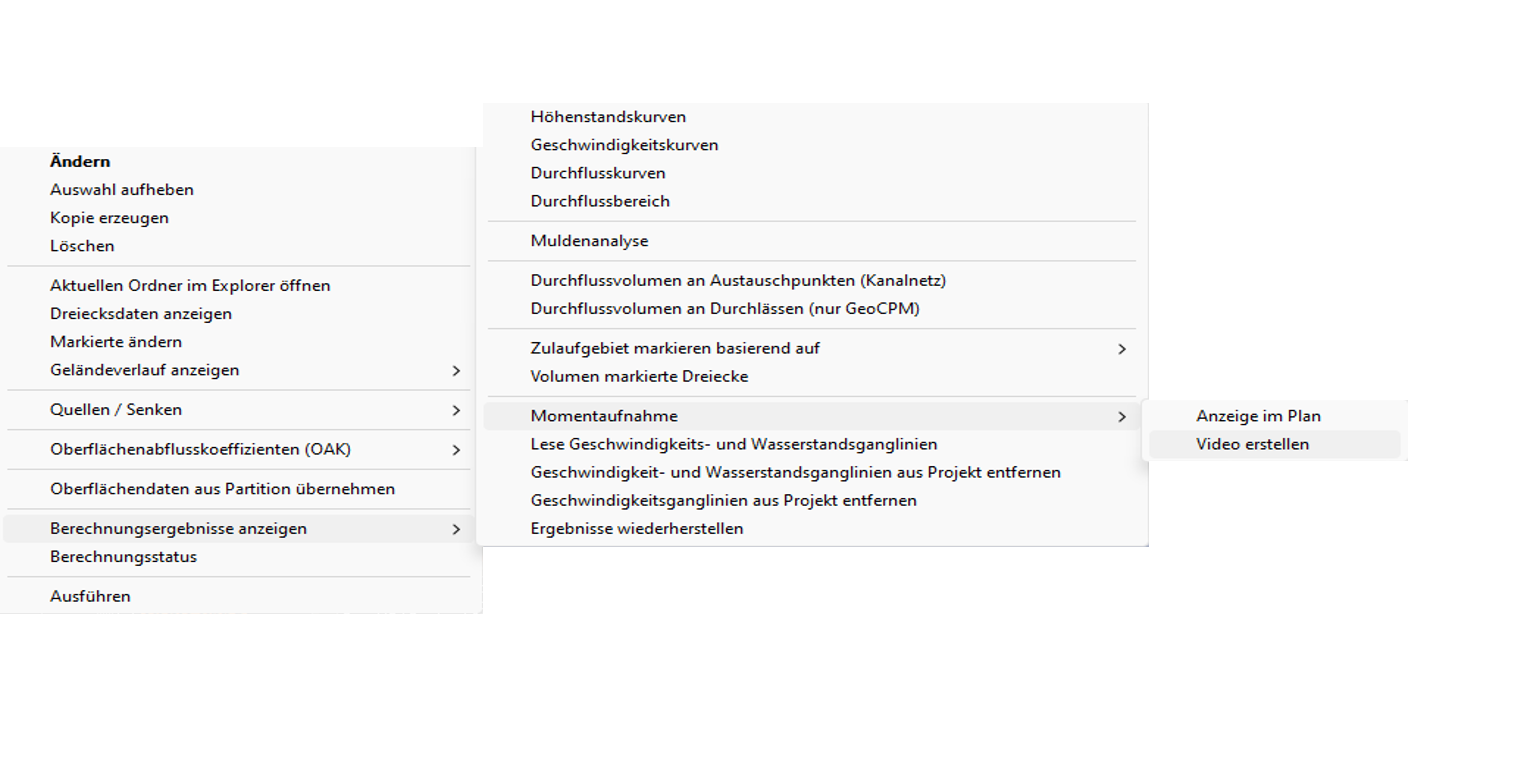Screen dimensions: 1519x758
Task: Click Video erstellen in Momentaufnahme submenu
Action: click(1252, 444)
